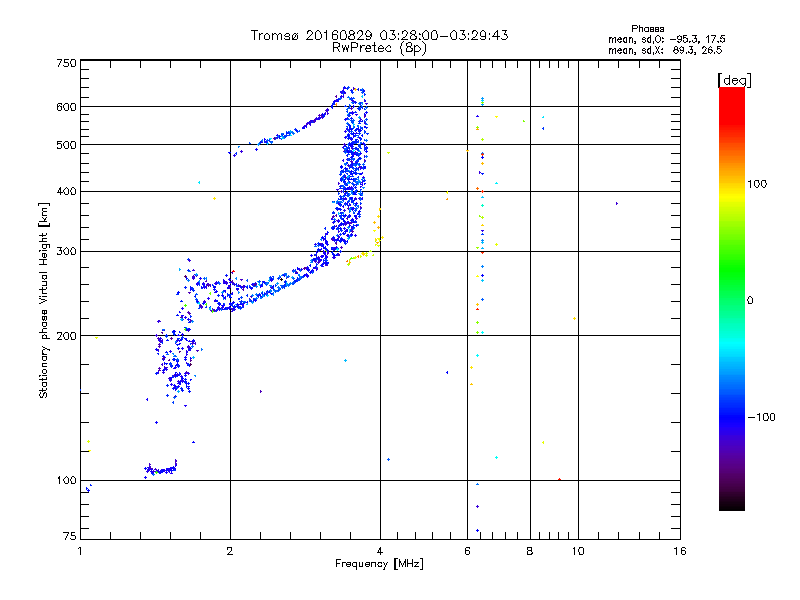Click the y-axis label '600'
This screenshot has height=600, width=800.
pos(66,107)
